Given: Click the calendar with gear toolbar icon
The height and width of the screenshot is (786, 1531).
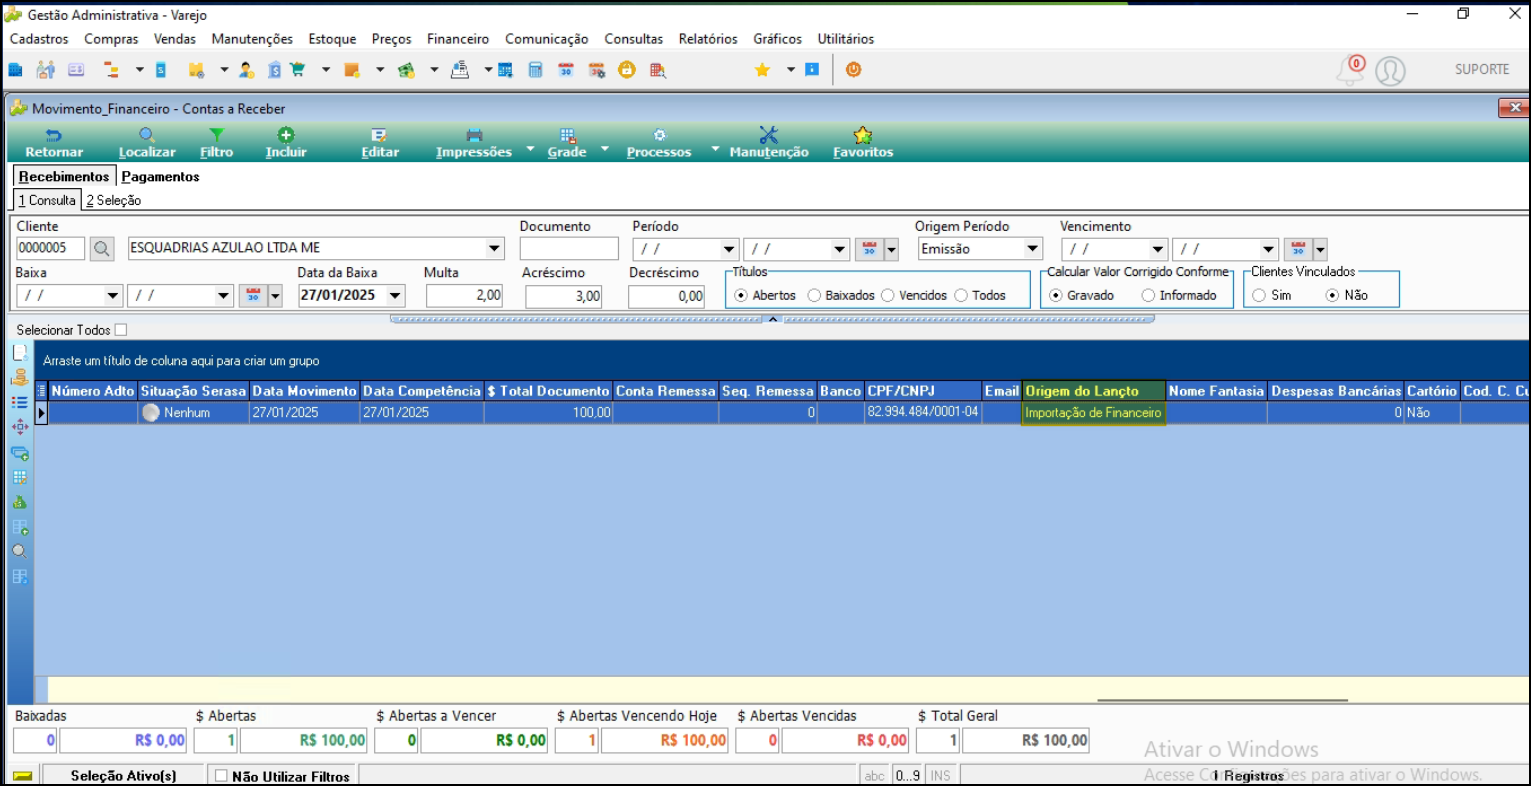Looking at the screenshot, I should point(597,70).
